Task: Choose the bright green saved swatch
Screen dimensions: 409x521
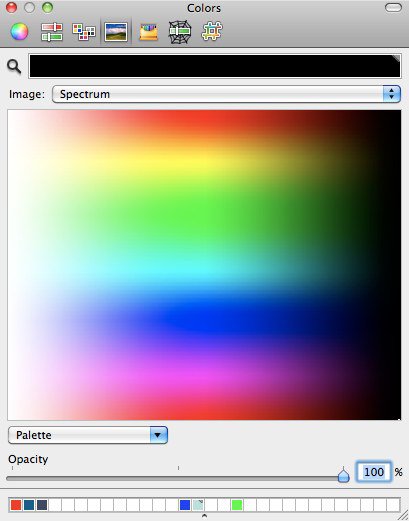Action: pyautogui.click(x=237, y=505)
